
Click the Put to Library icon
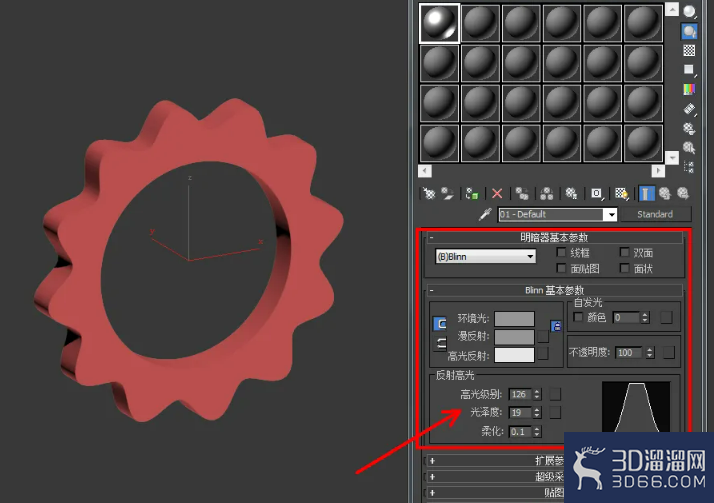(x=571, y=193)
